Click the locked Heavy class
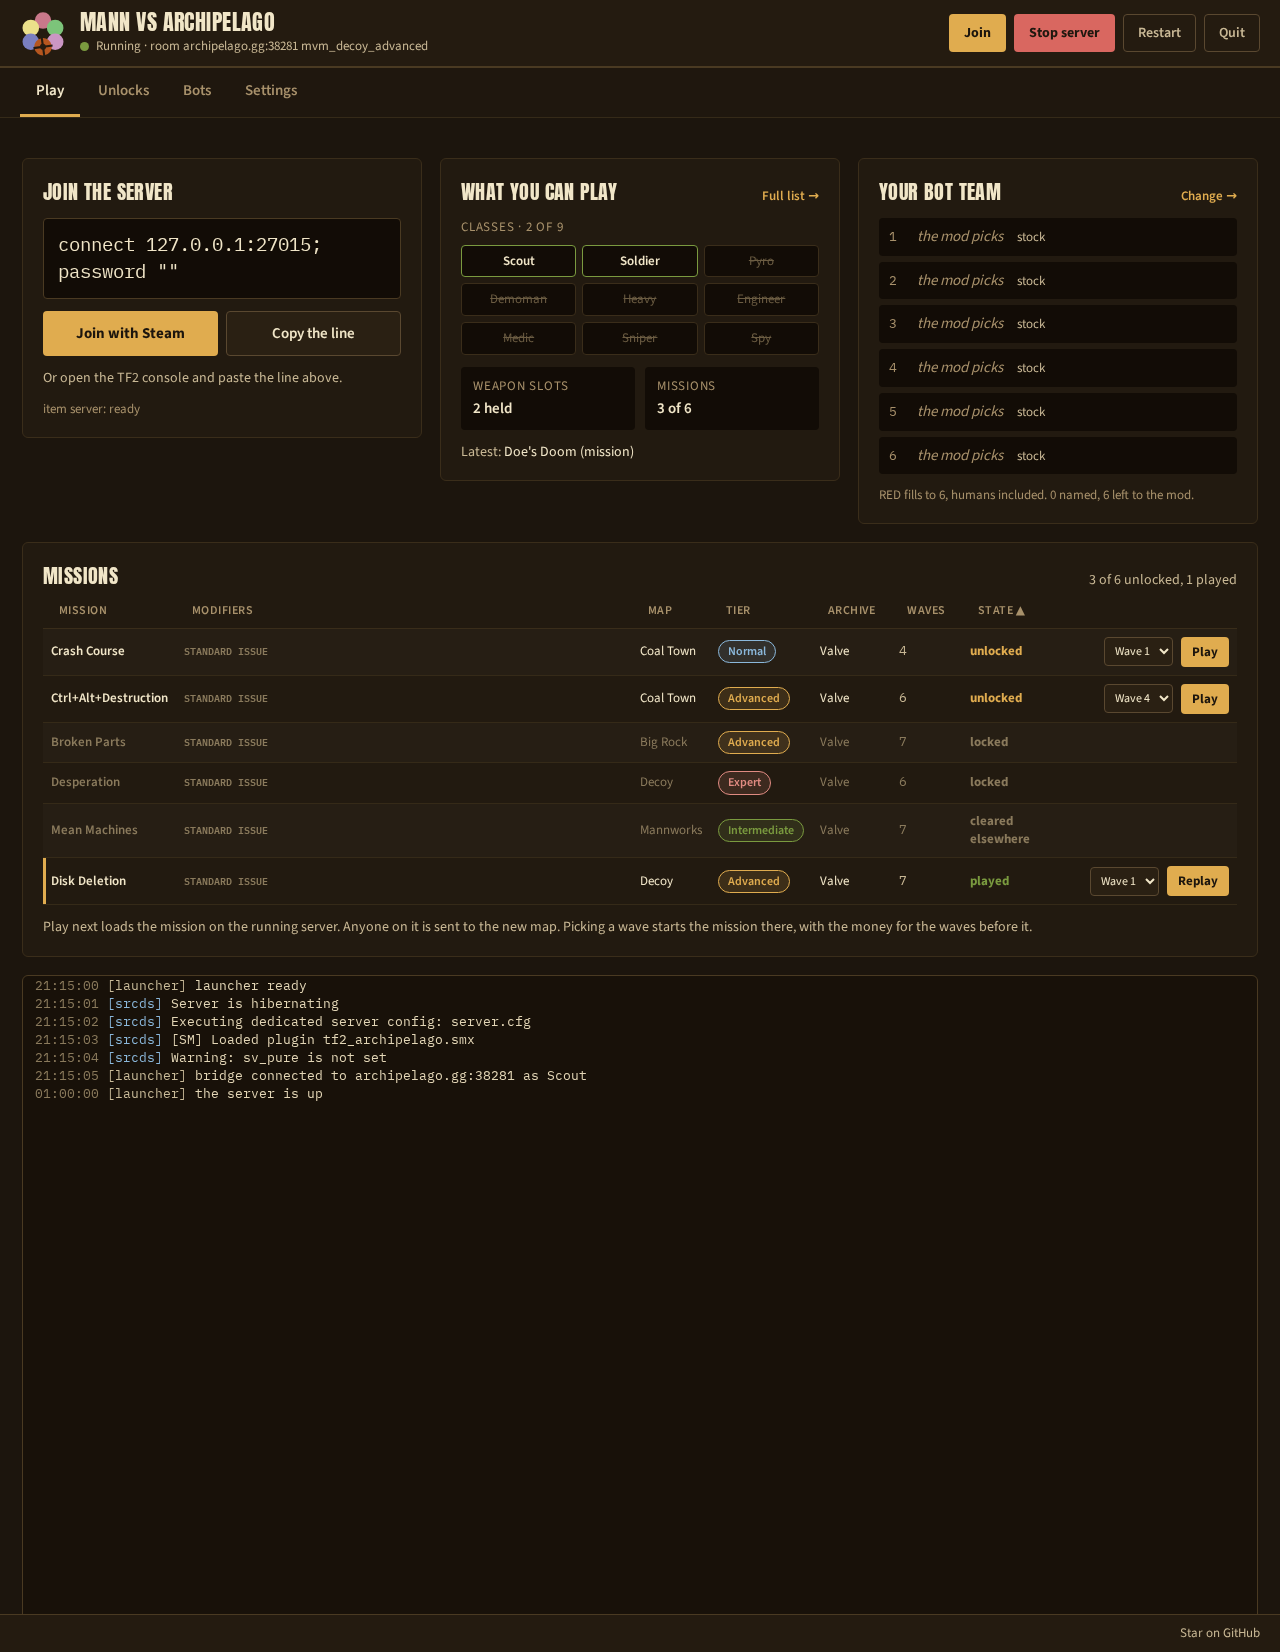 [x=640, y=299]
